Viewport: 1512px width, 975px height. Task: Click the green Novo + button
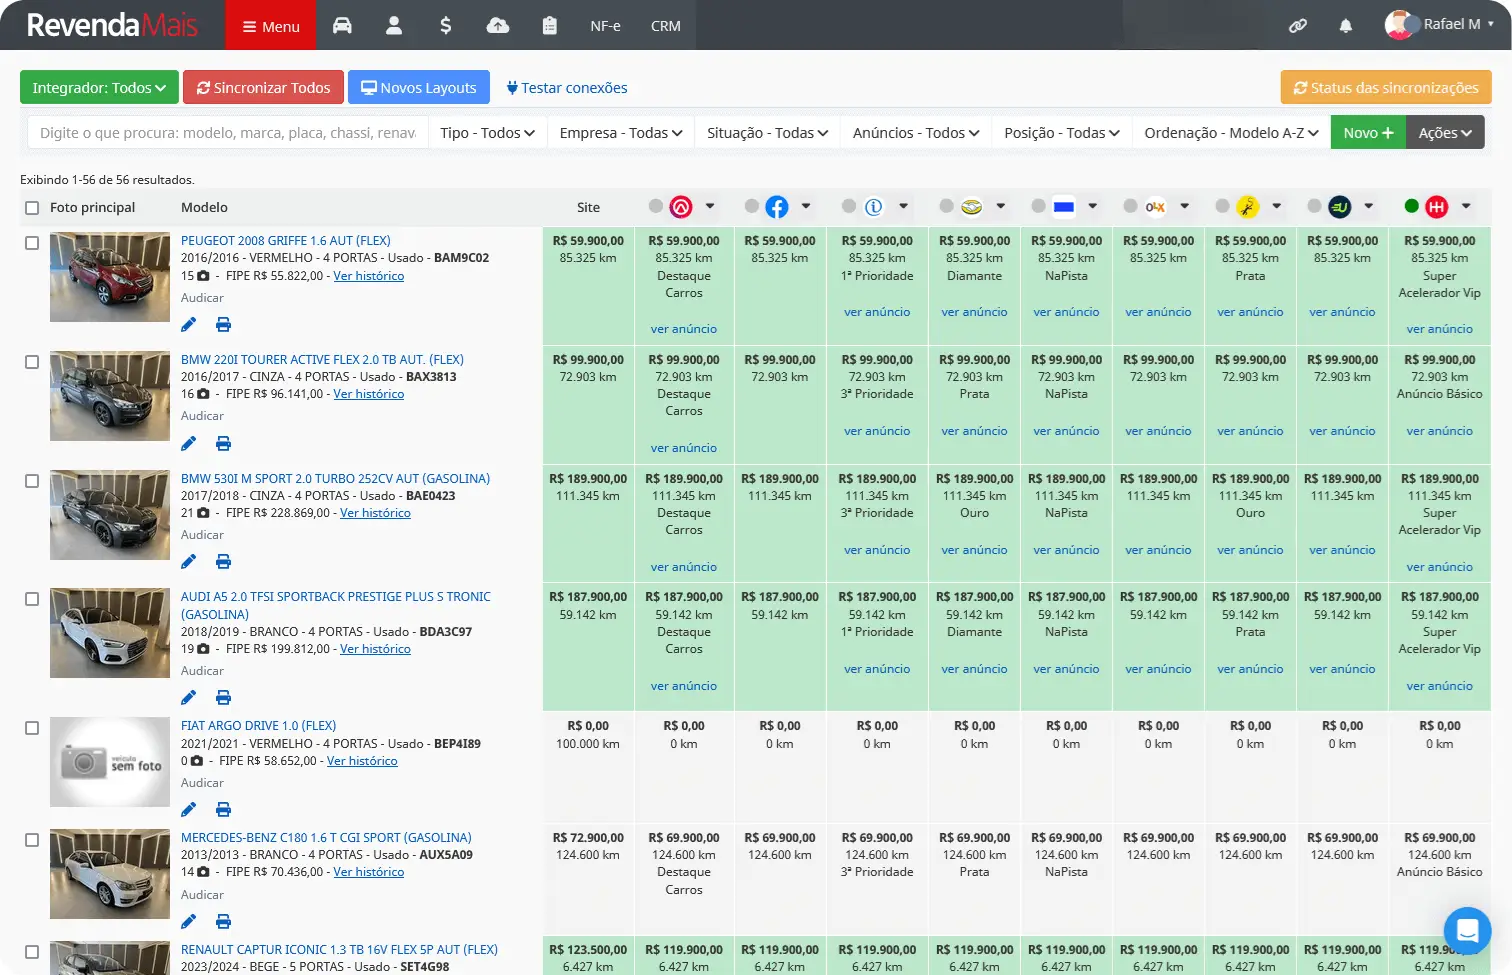[1368, 132]
